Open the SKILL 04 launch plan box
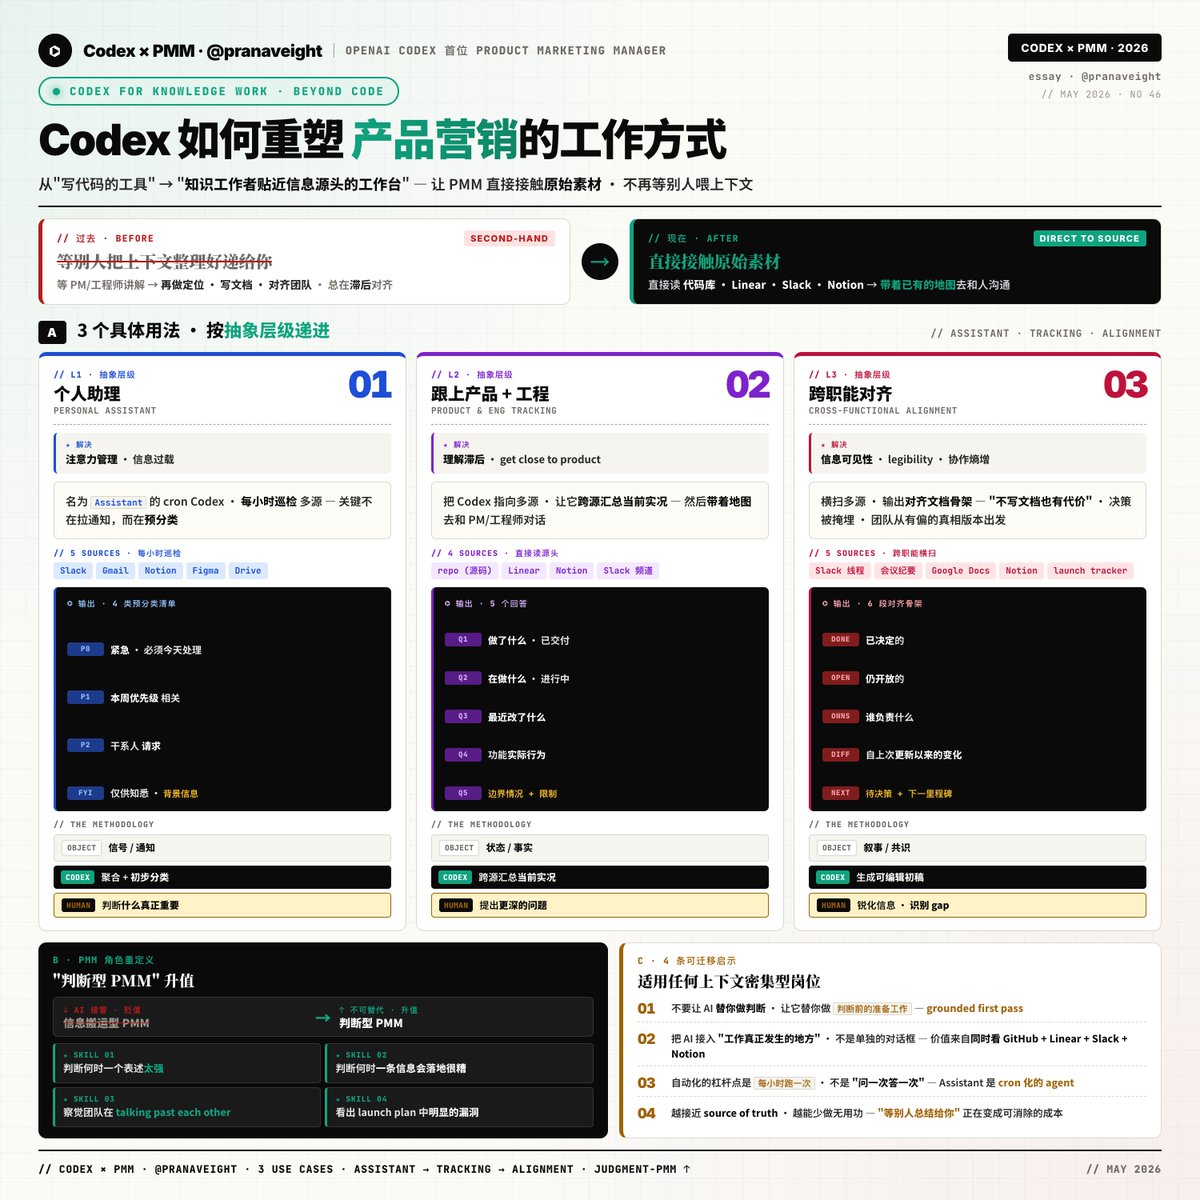Viewport: 1200px width, 1200px height. click(x=459, y=1107)
